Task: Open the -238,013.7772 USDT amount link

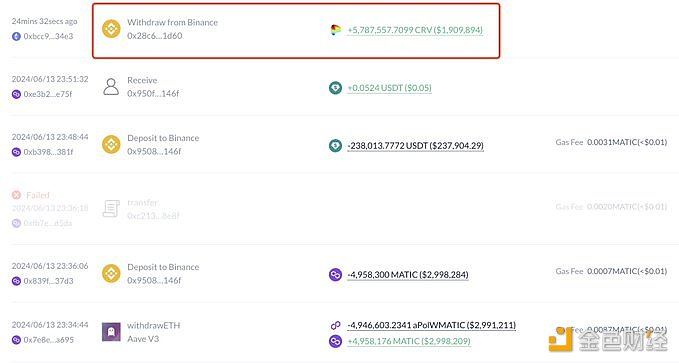Action: click(415, 146)
